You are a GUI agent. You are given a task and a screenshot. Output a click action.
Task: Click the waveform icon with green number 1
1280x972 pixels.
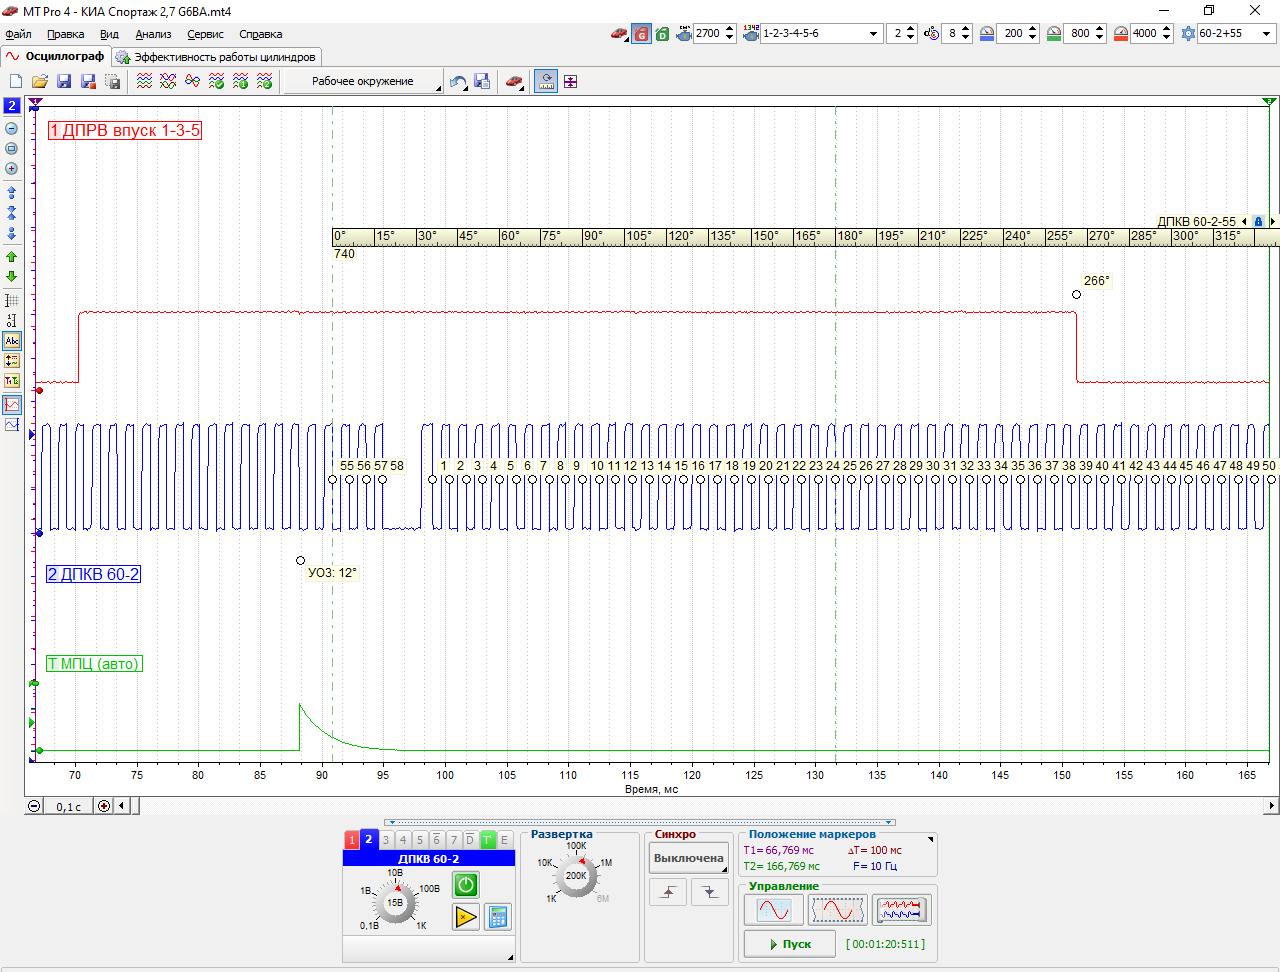pos(240,82)
